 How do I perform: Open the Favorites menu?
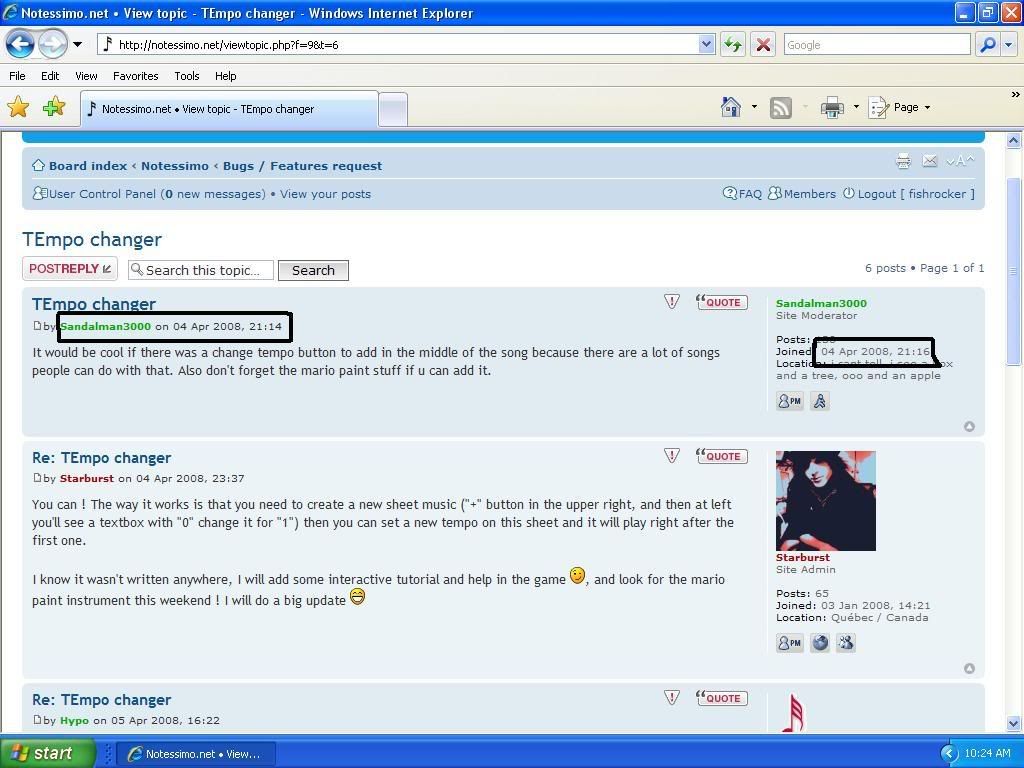(135, 76)
